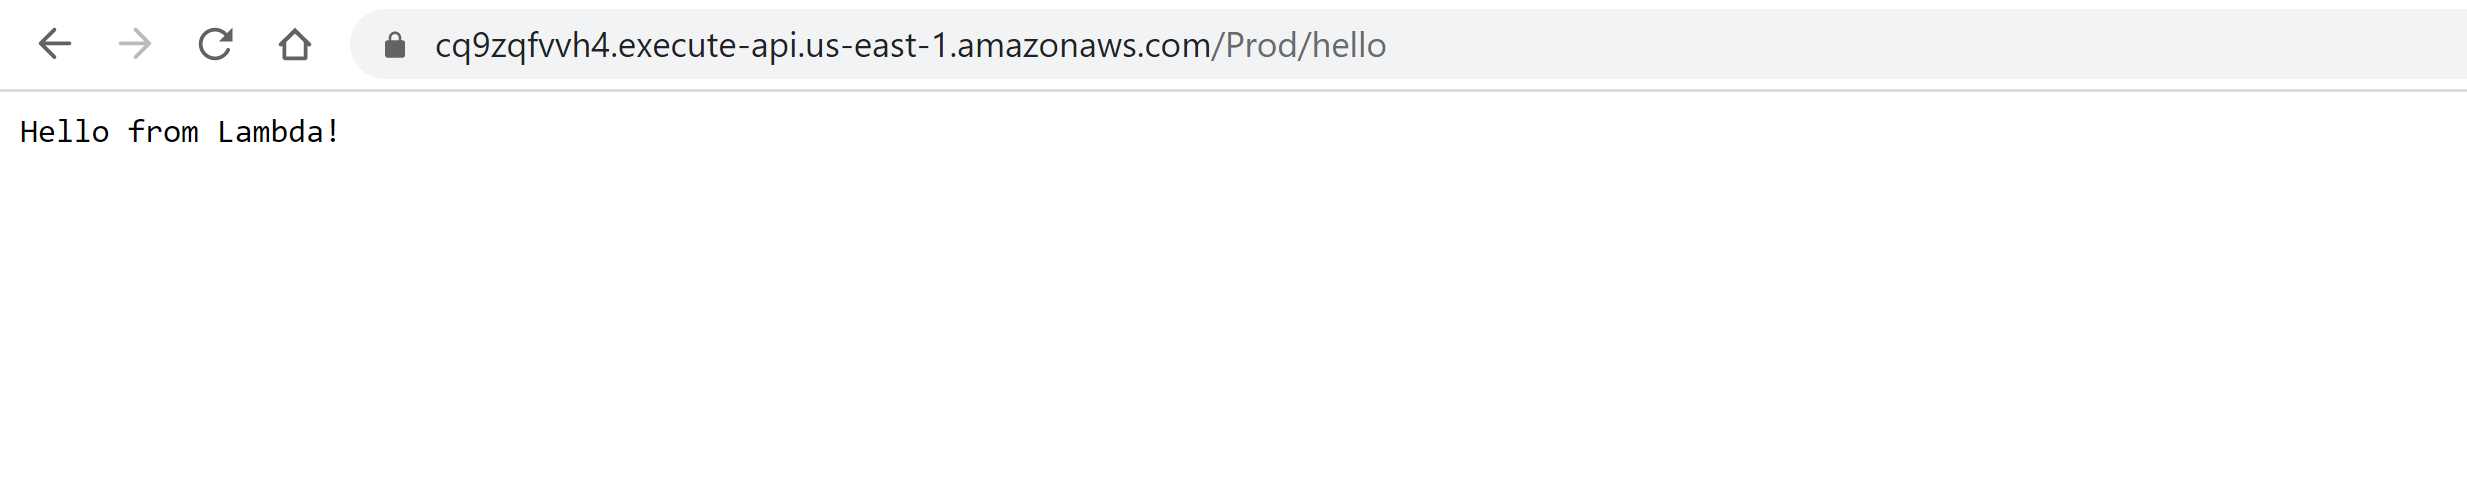2467x492 pixels.
Task: Place cursor at the start of the URL
Action: [436, 46]
